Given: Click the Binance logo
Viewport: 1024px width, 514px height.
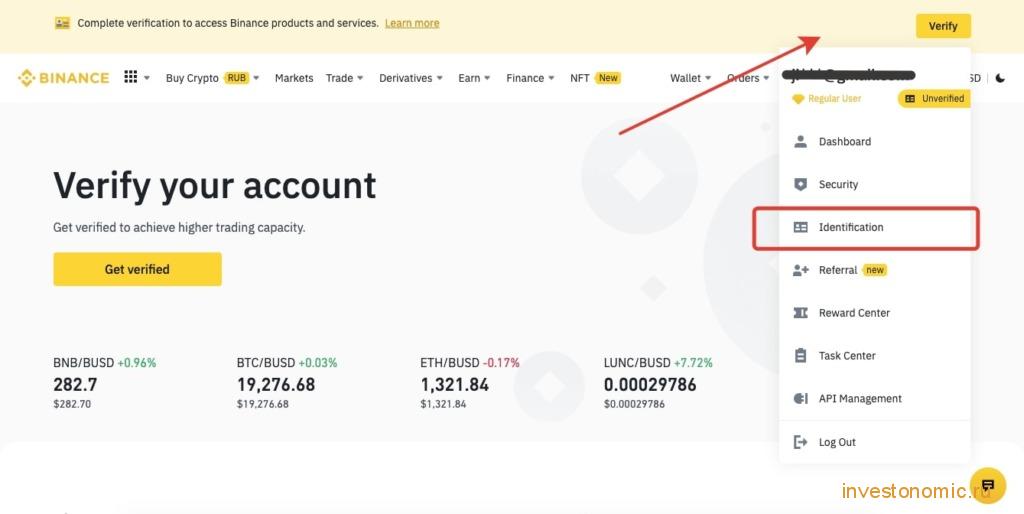Looking at the screenshot, I should [63, 78].
